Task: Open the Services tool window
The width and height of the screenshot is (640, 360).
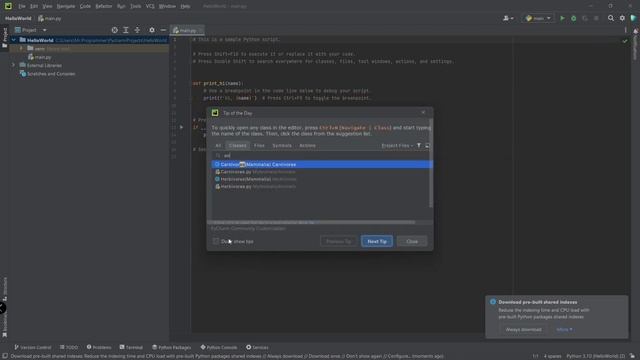Action: [257, 347]
